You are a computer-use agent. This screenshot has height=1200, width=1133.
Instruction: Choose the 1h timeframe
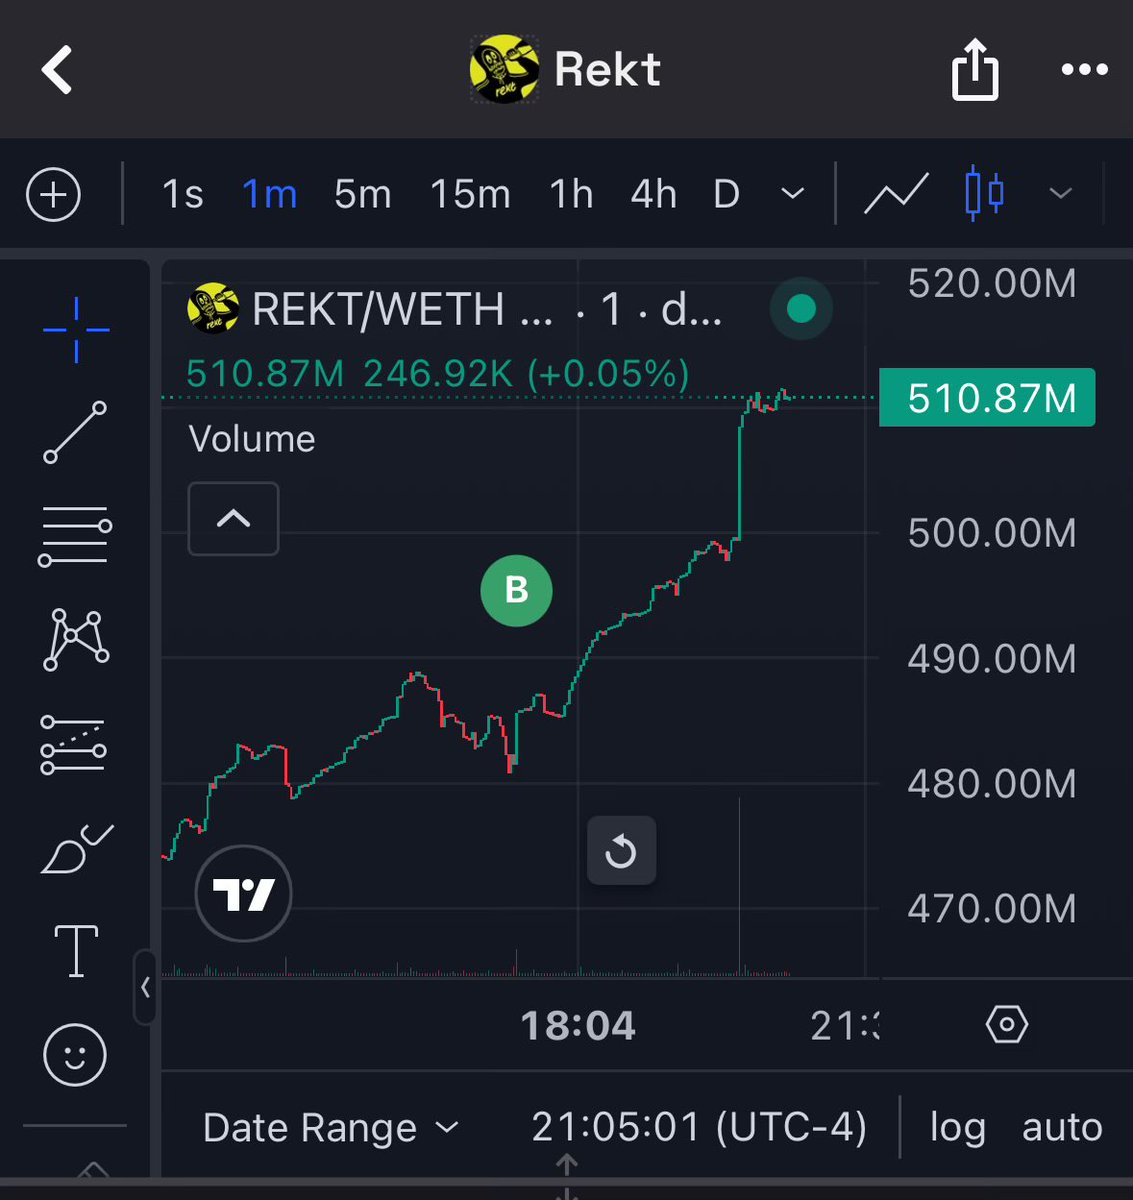coord(572,194)
